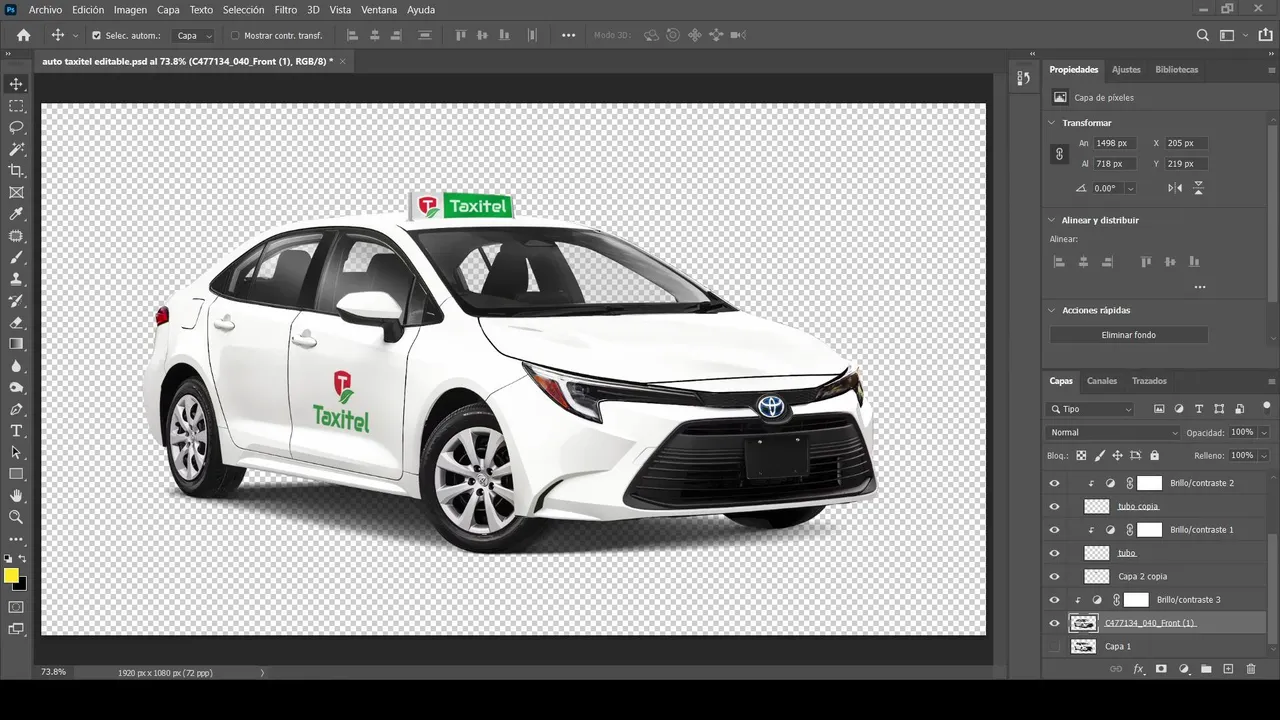Select the Hand tool
This screenshot has height=720, width=1280.
pos(16,496)
